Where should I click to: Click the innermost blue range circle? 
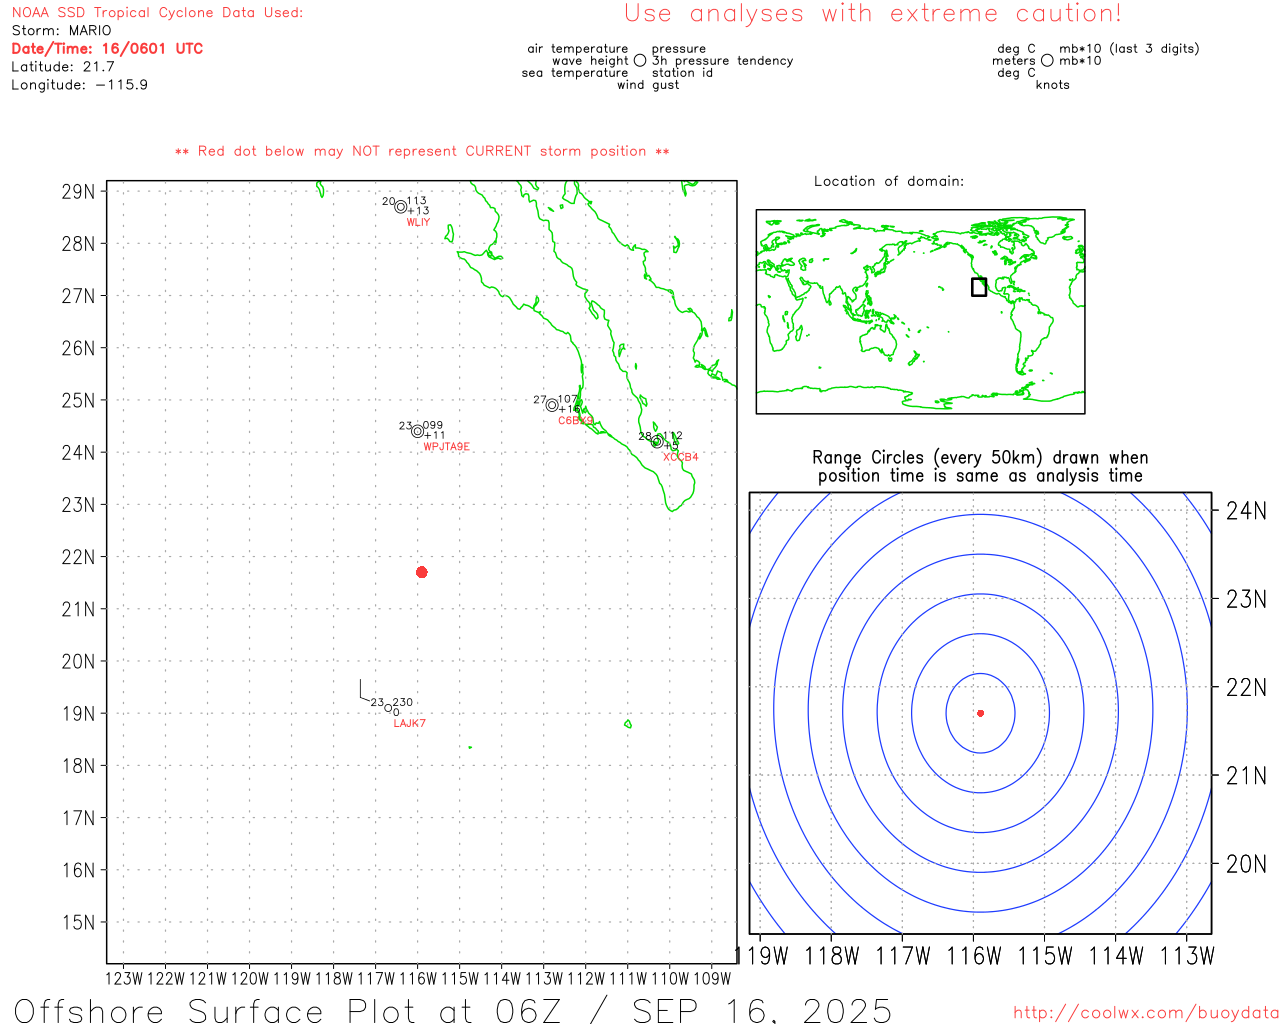coord(980,713)
